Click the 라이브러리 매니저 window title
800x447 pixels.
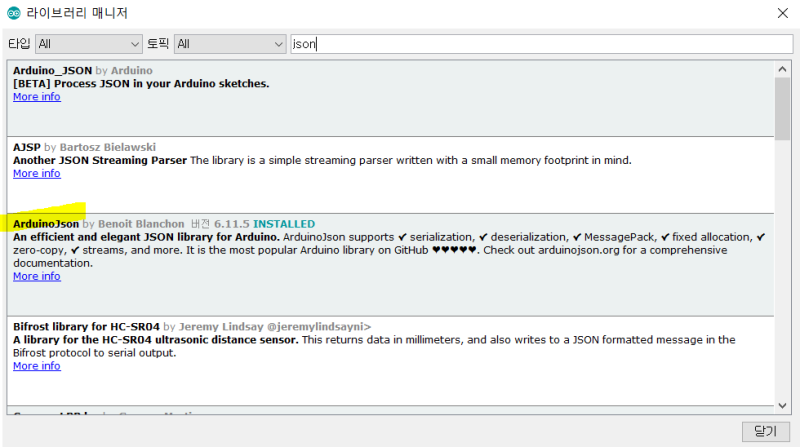pyautogui.click(x=77, y=13)
